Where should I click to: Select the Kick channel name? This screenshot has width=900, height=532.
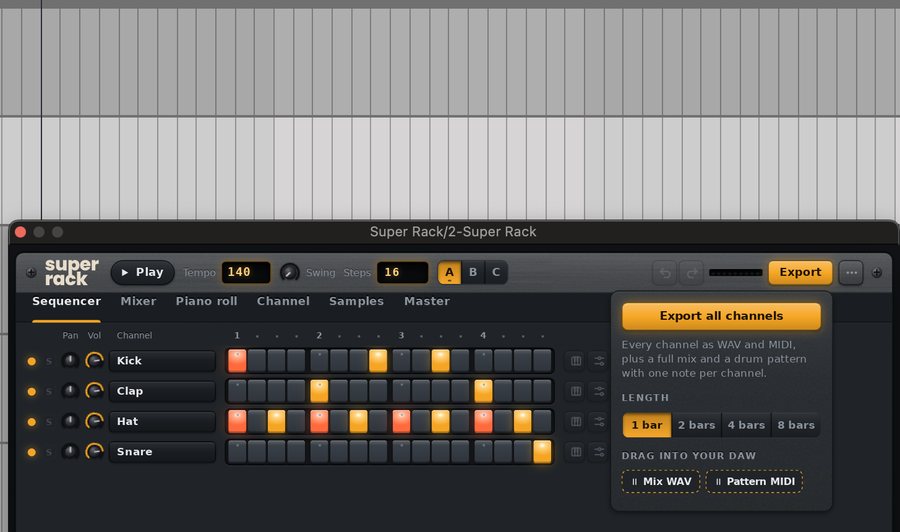tap(162, 361)
